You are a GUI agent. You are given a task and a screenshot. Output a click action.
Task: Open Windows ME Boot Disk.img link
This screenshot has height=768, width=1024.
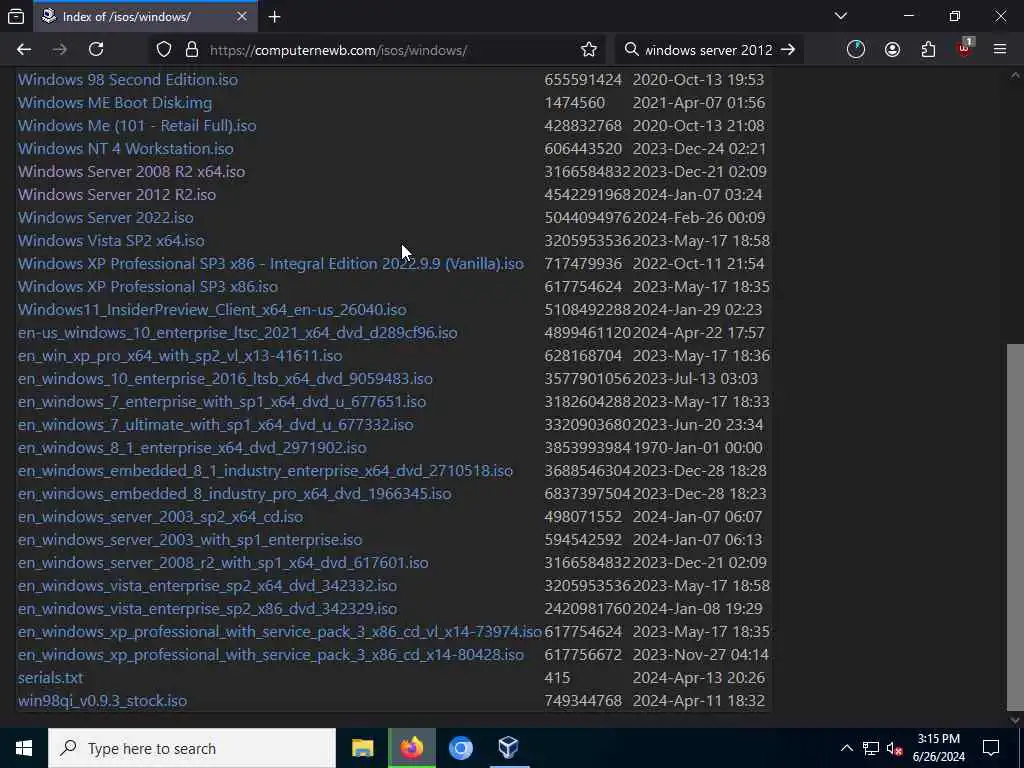114,103
